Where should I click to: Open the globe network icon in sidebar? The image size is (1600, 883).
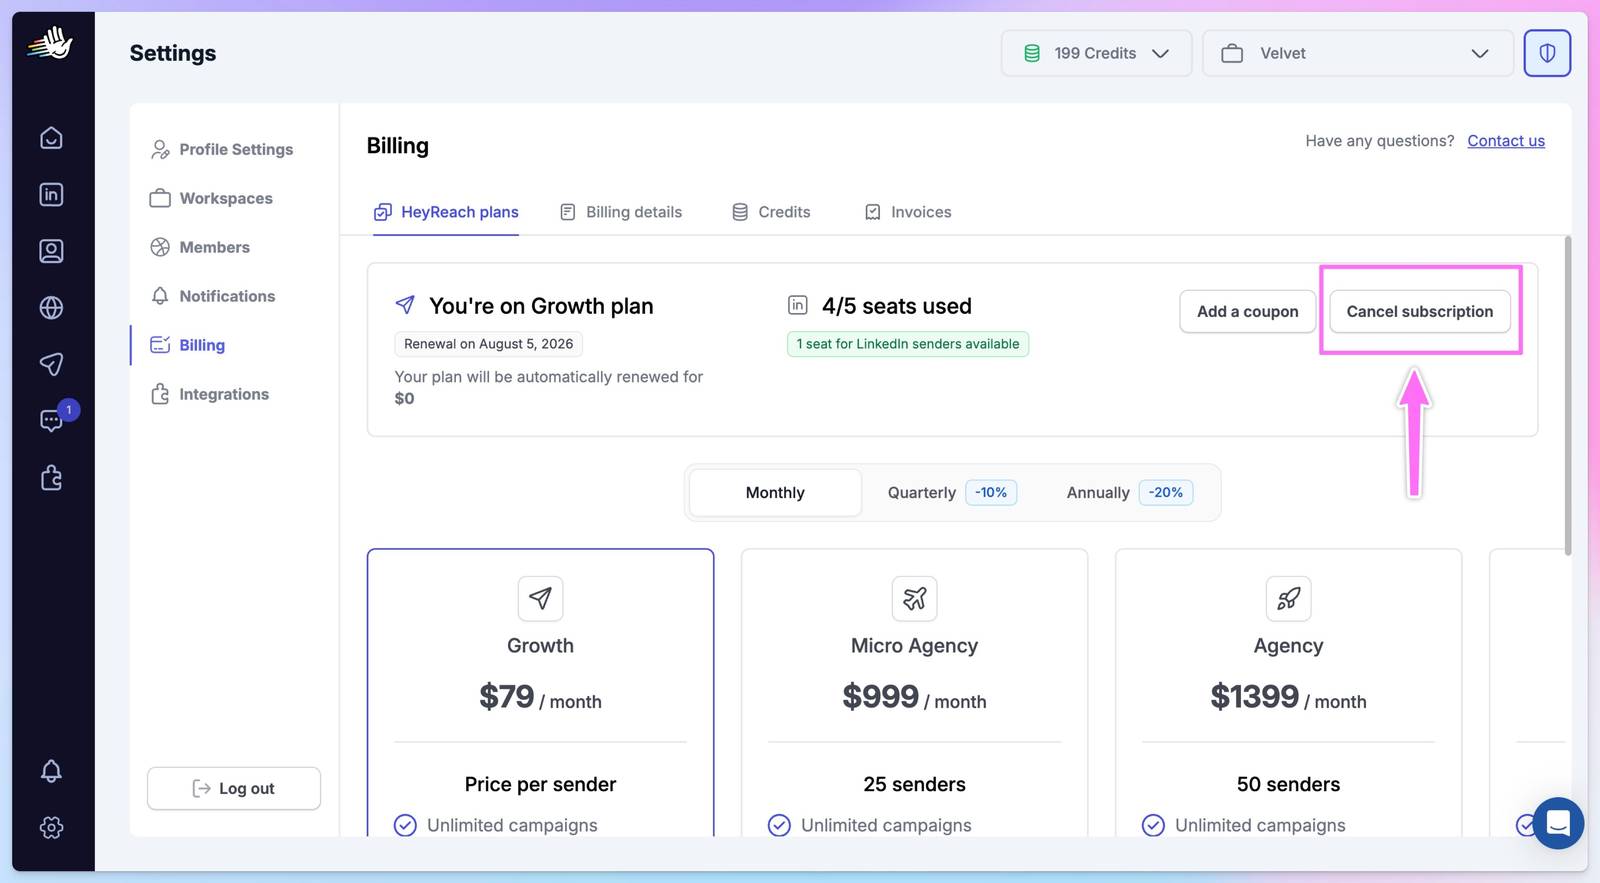[51, 307]
